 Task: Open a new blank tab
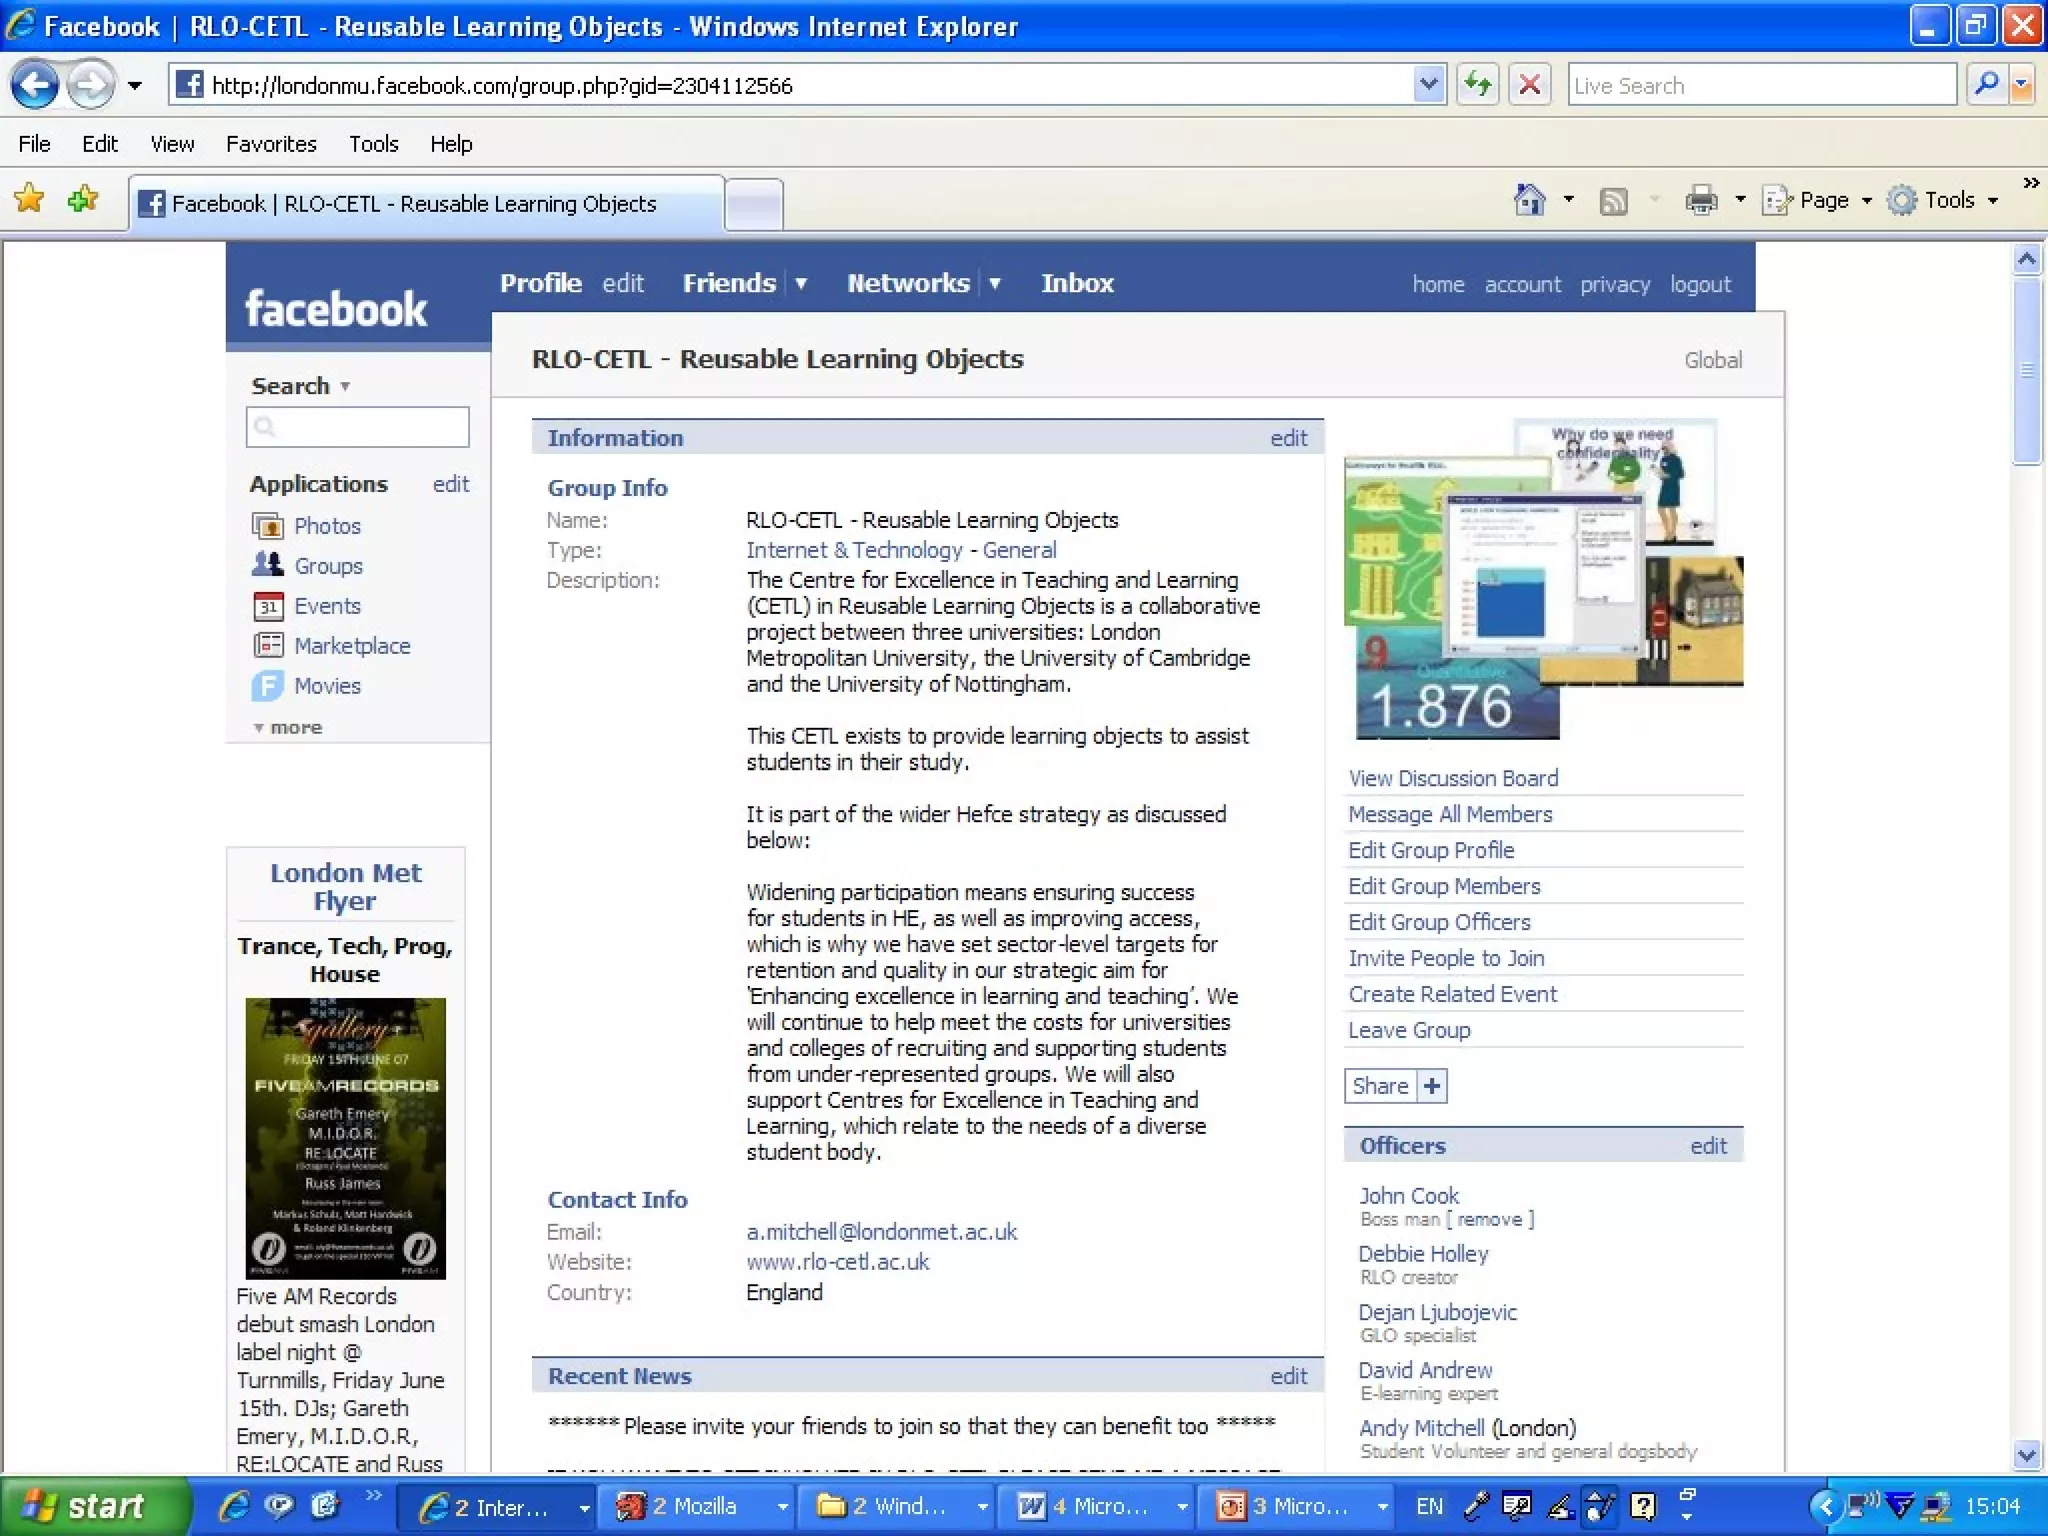click(x=753, y=205)
